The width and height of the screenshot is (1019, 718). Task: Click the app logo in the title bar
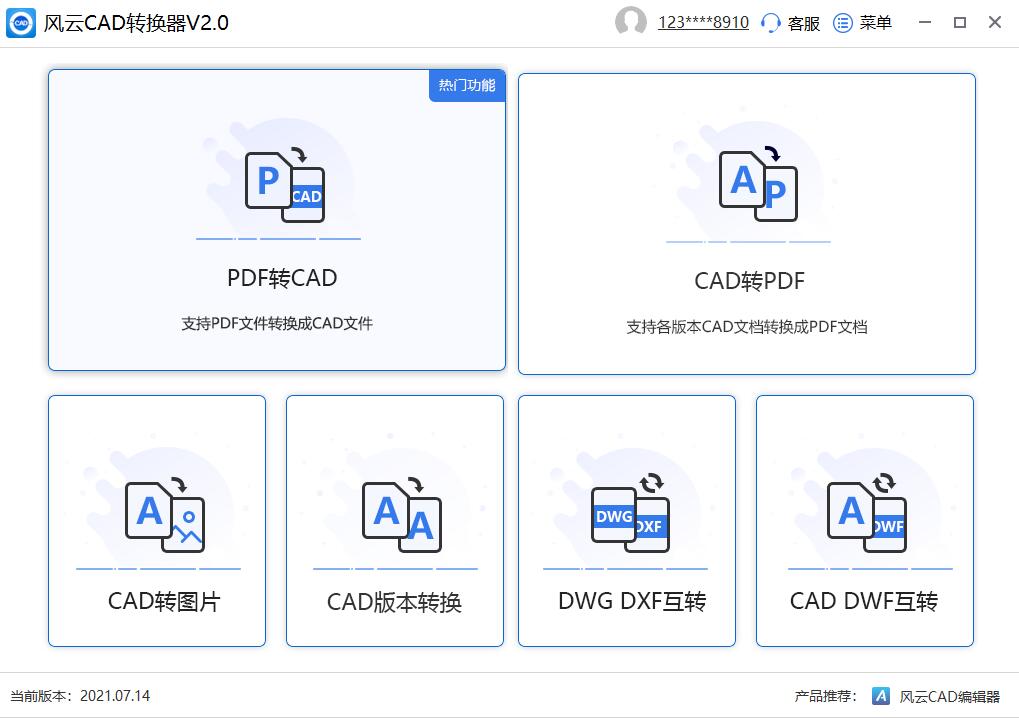click(21, 22)
